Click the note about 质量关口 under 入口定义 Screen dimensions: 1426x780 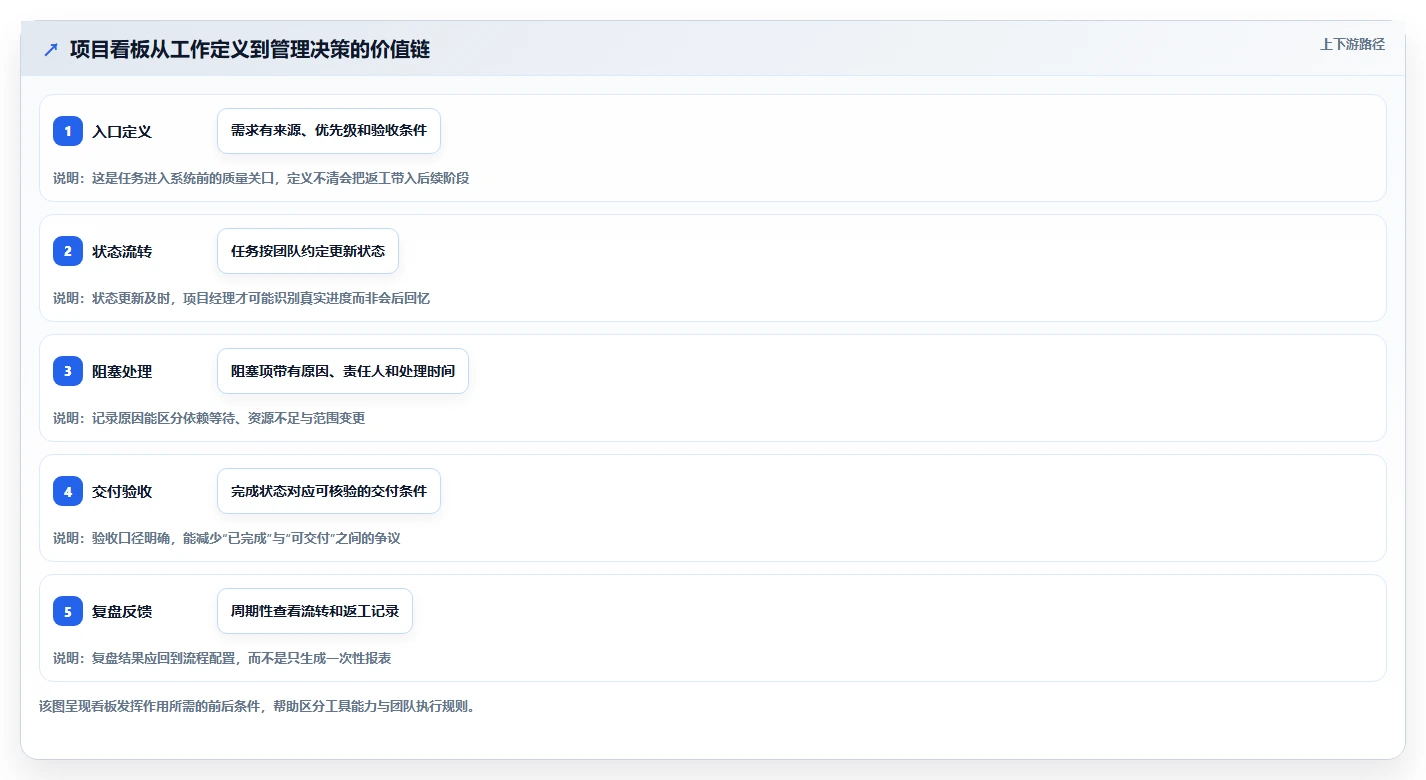point(261,178)
